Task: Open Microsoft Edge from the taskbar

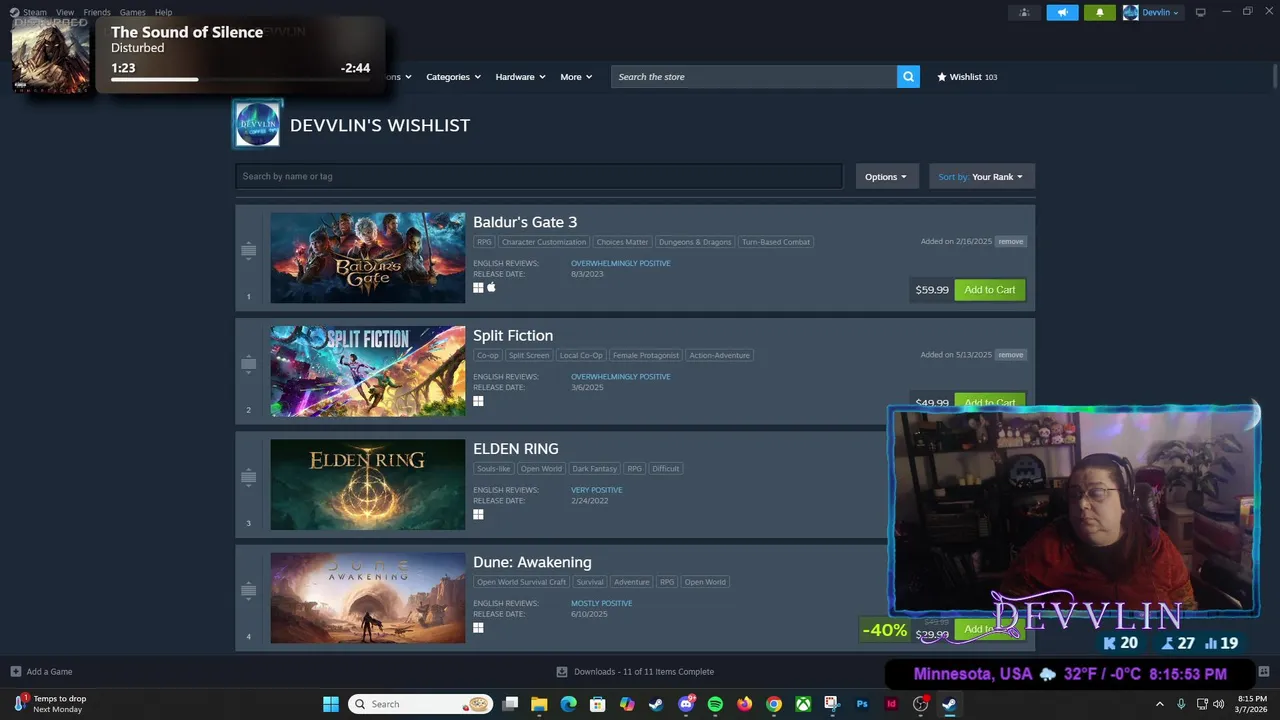Action: [568, 704]
